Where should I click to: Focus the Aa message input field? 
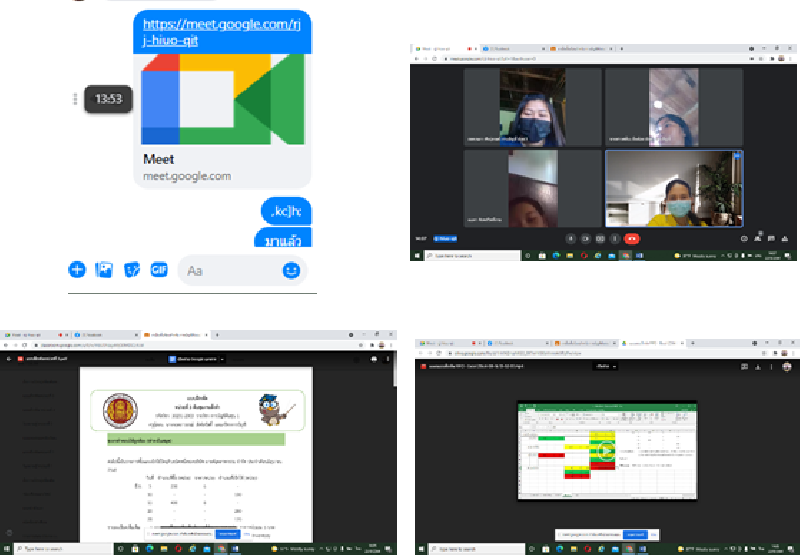[230, 270]
